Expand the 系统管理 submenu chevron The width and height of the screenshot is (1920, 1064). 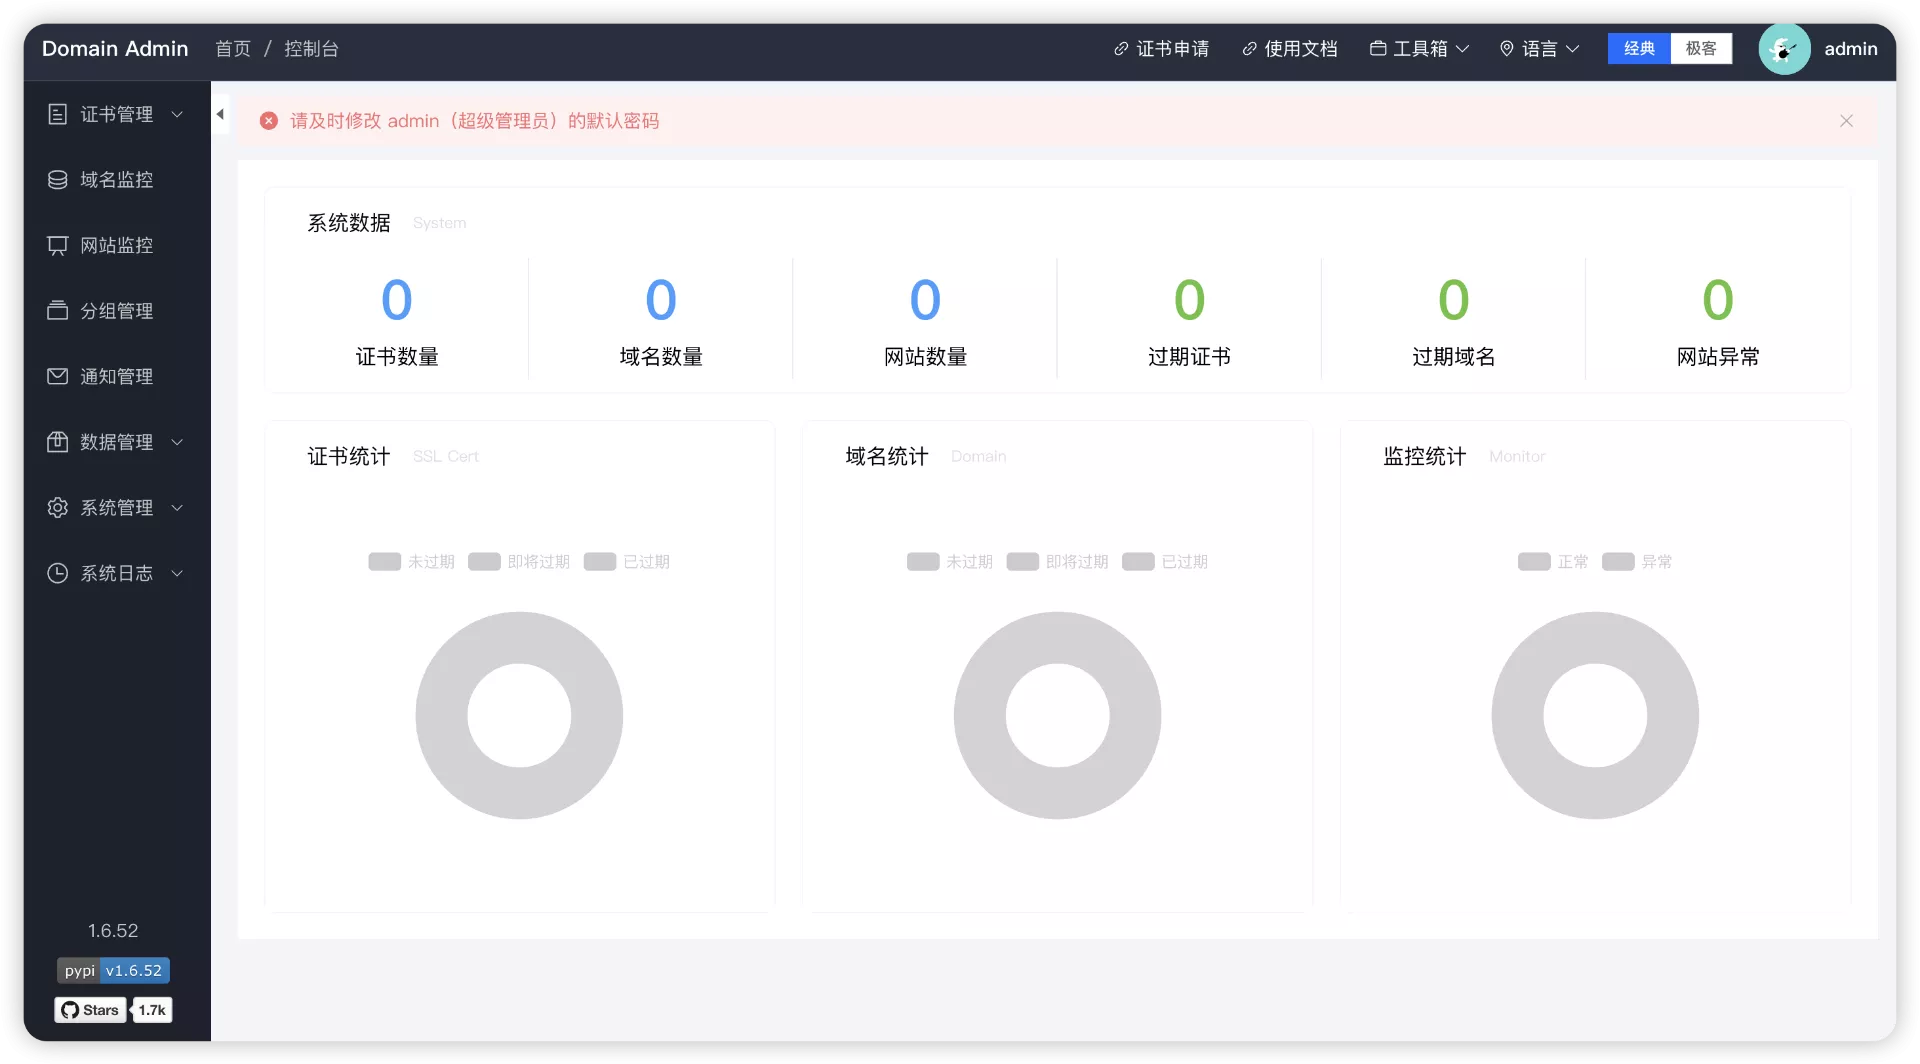coord(177,508)
